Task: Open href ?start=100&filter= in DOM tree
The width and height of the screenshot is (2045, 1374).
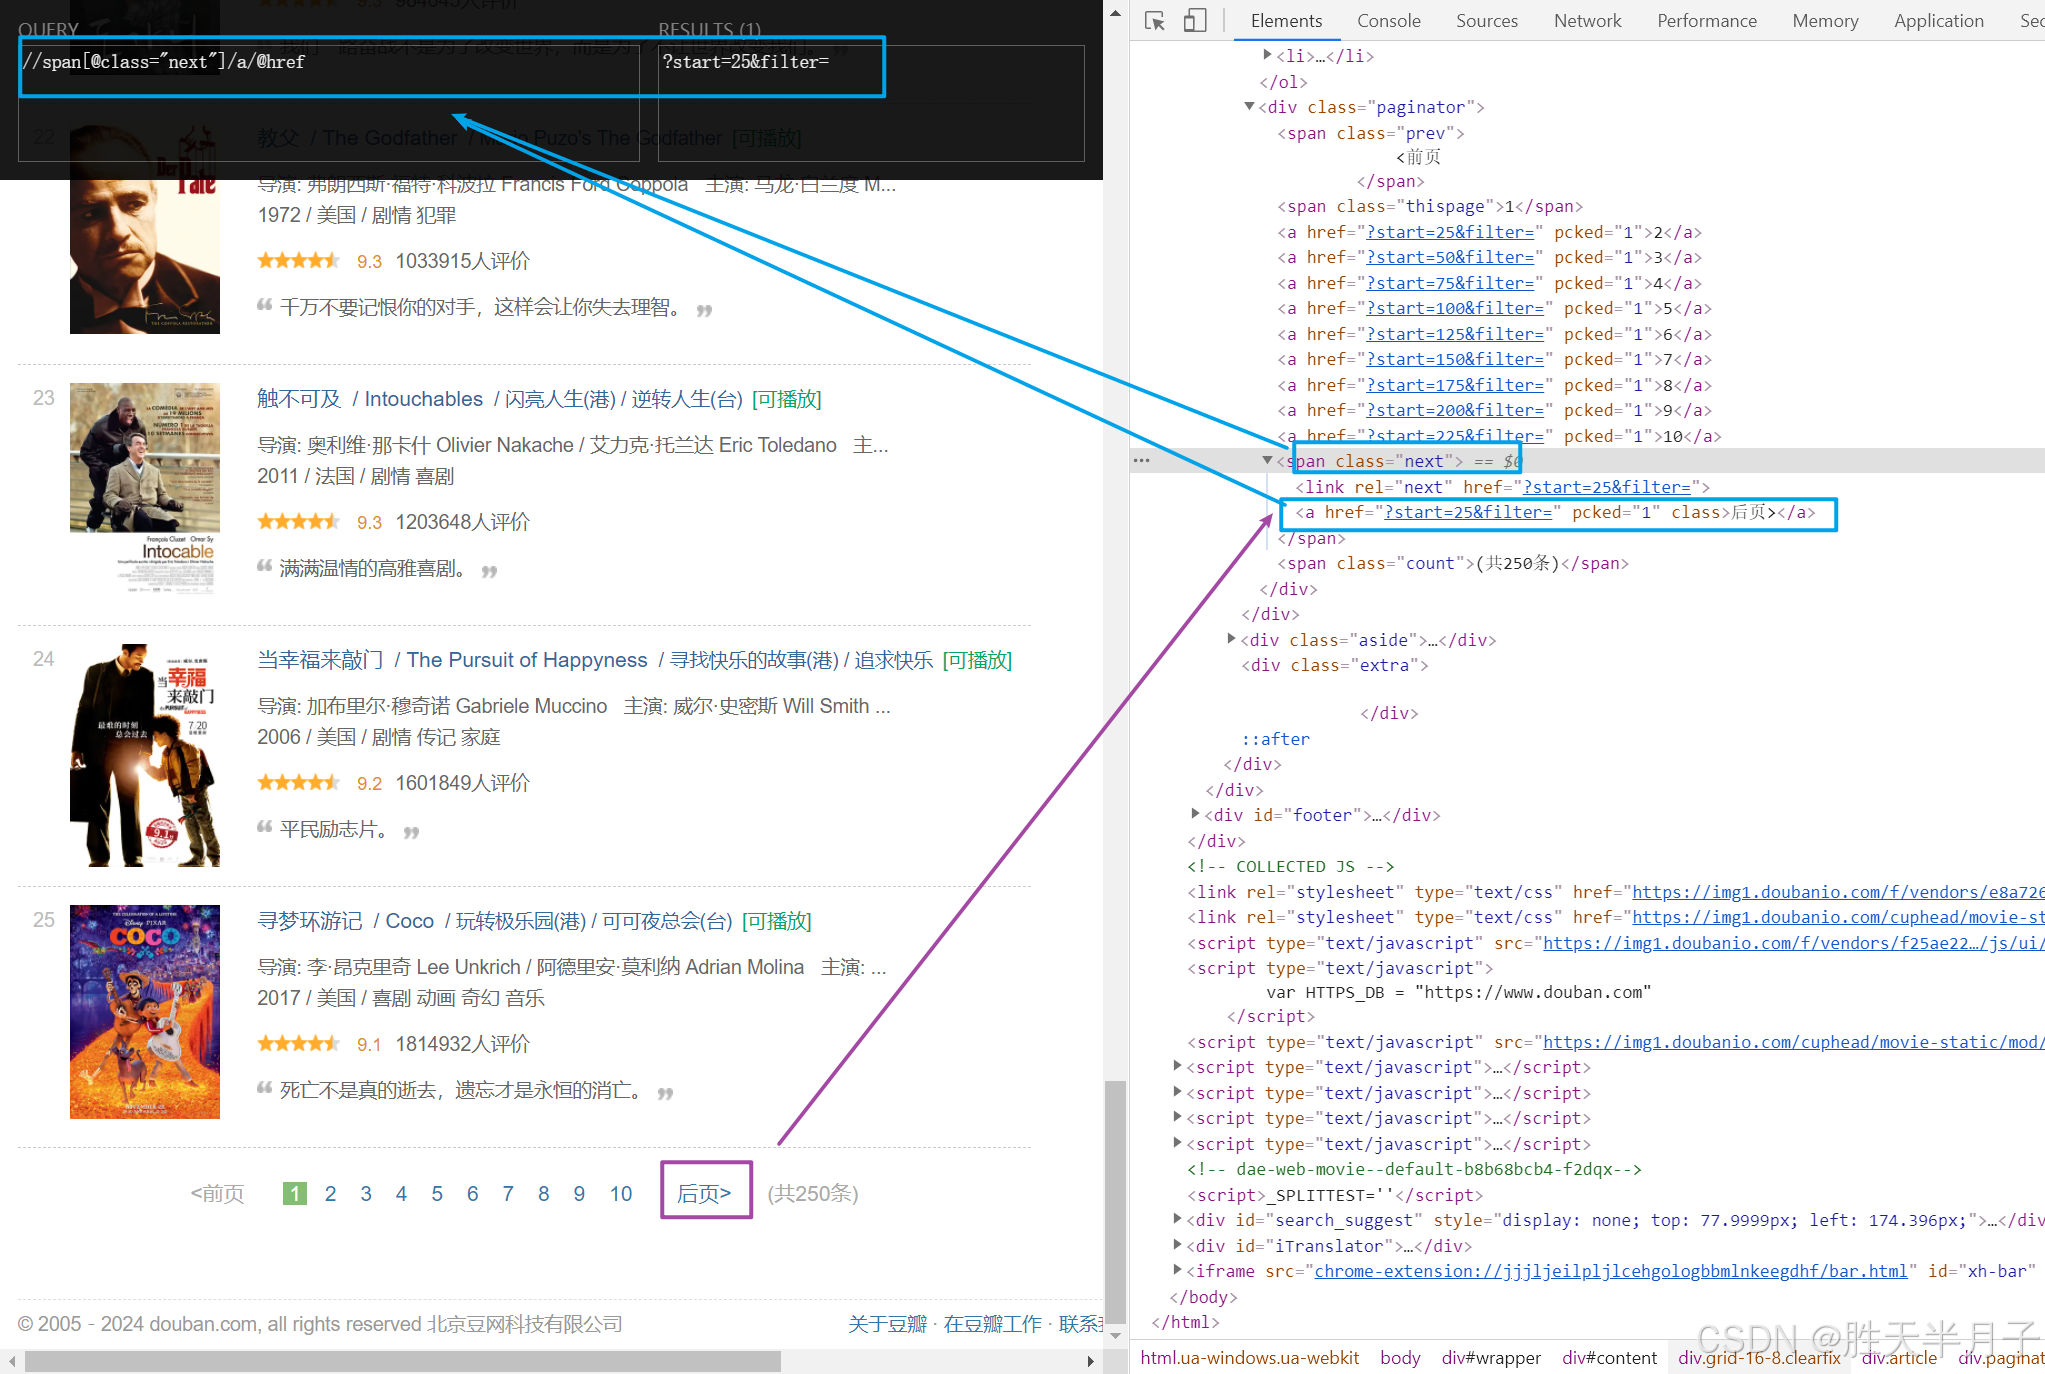Action: click(x=1455, y=308)
